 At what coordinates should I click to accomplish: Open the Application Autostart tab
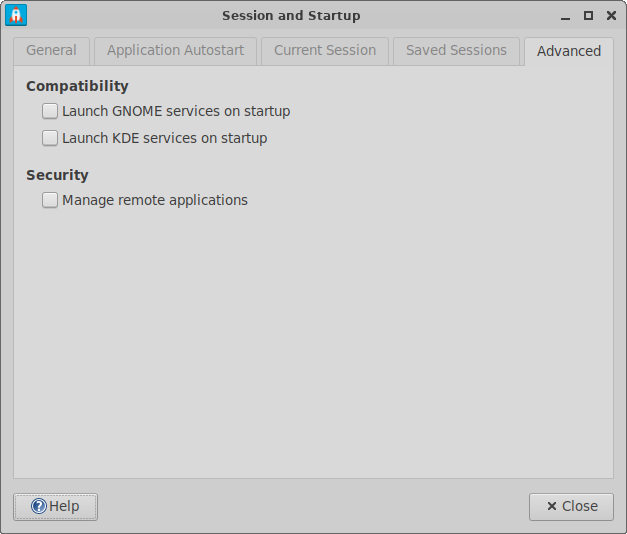175,51
